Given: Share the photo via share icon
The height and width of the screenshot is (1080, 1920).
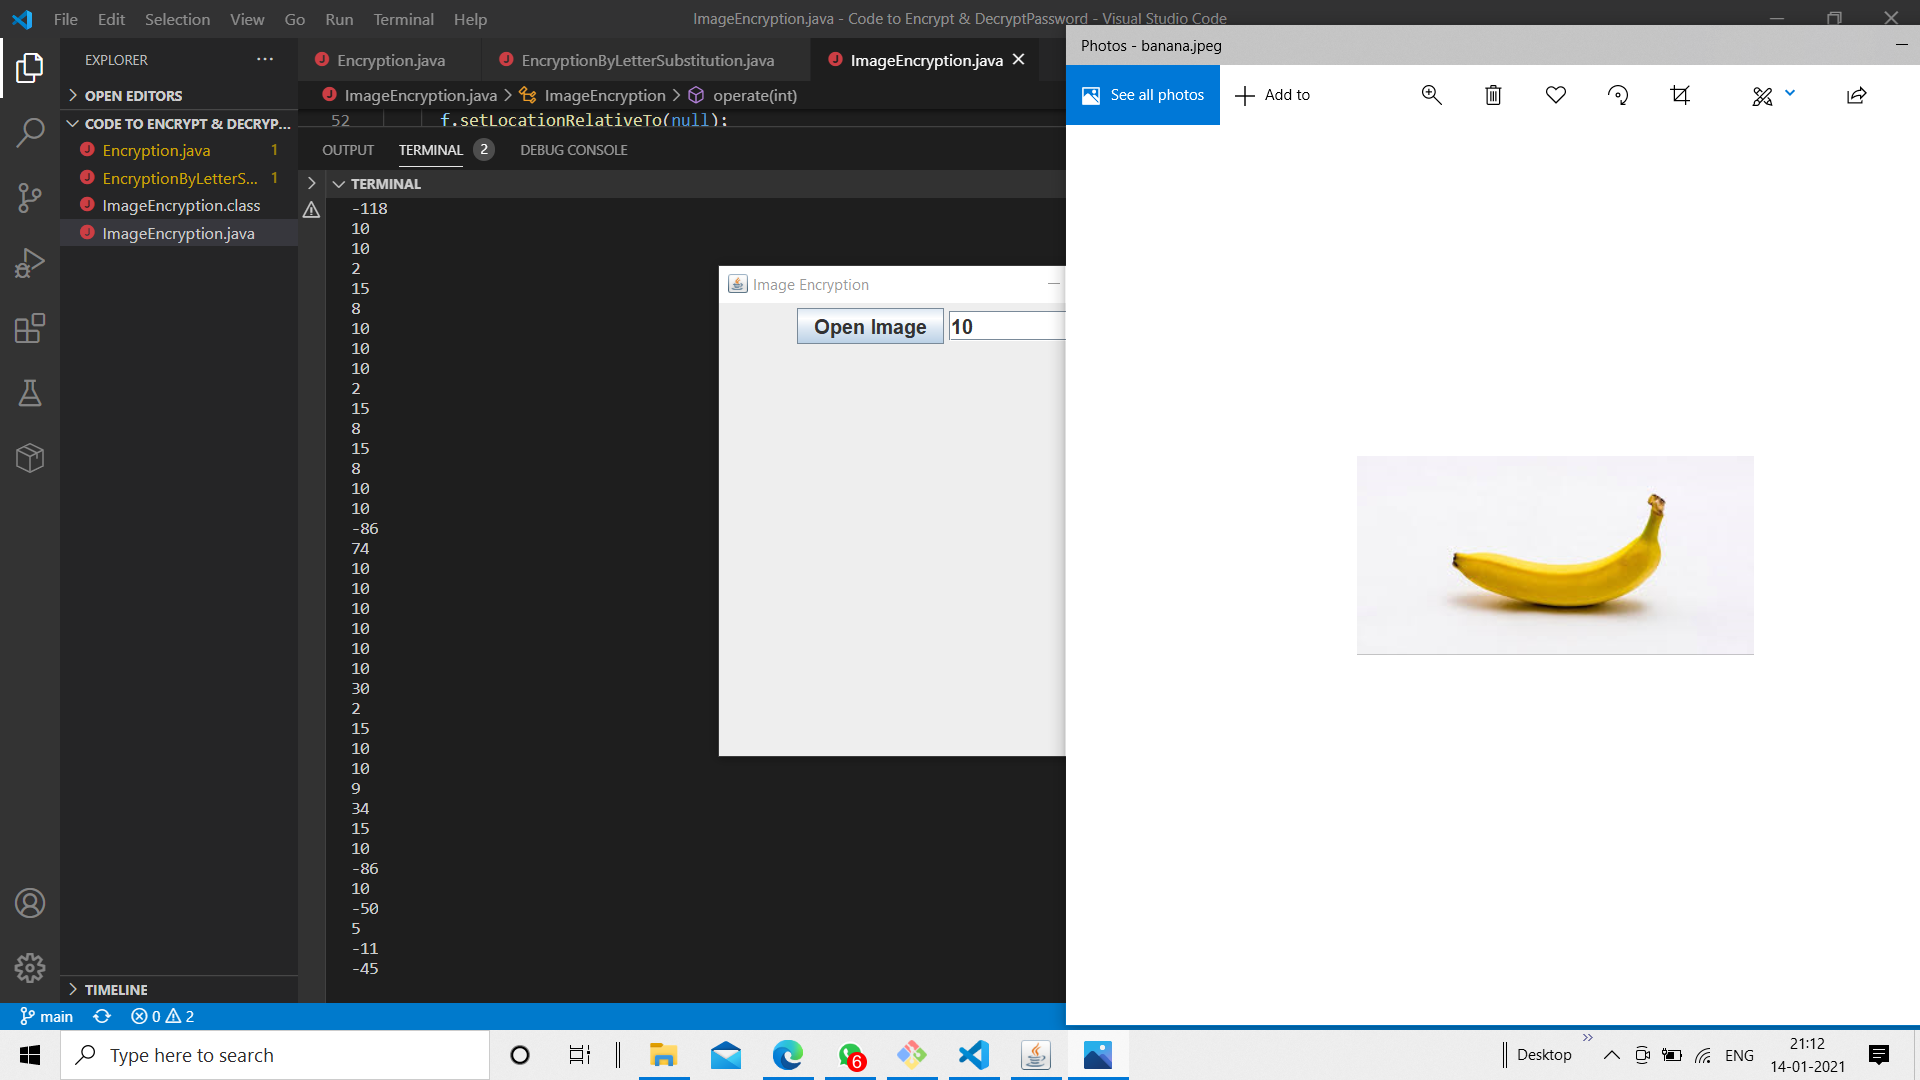Looking at the screenshot, I should 1856,95.
